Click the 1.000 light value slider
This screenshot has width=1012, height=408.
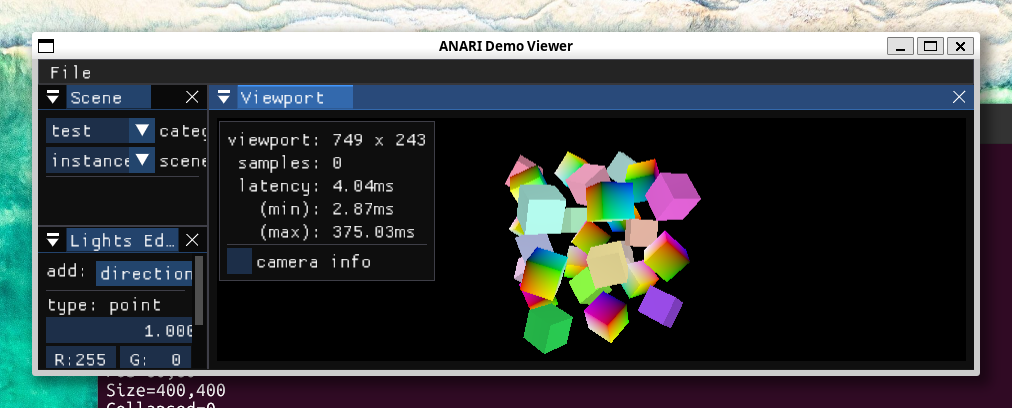click(120, 331)
